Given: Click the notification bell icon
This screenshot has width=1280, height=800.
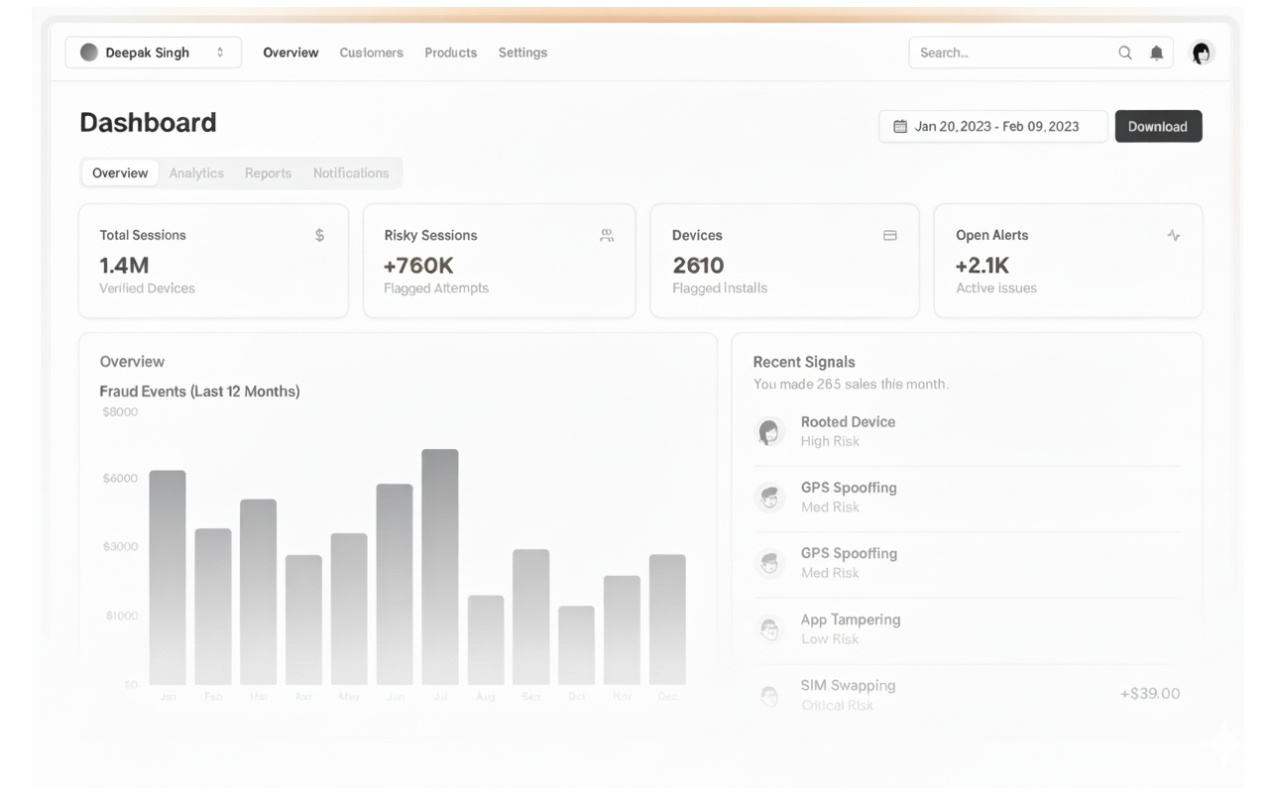Looking at the screenshot, I should [1157, 53].
